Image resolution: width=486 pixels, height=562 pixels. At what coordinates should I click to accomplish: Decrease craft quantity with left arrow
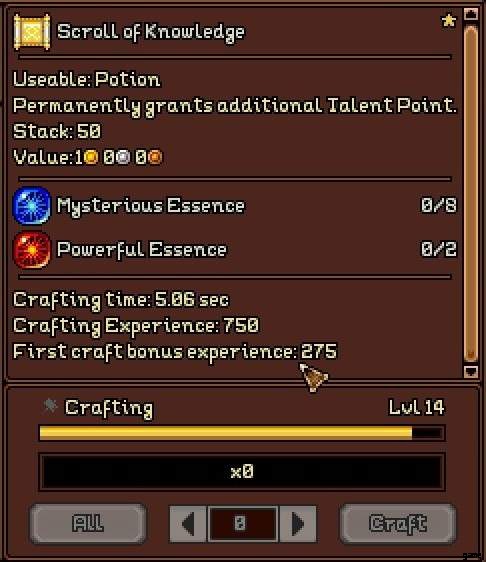coord(189,524)
